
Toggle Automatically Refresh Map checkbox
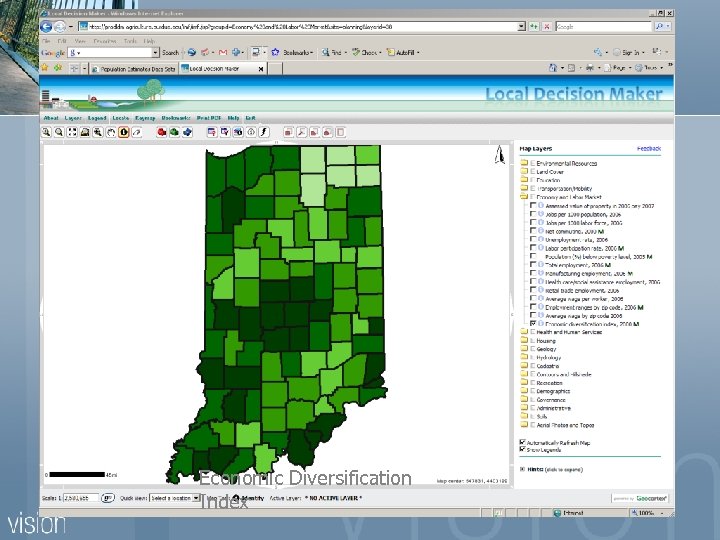click(522, 442)
